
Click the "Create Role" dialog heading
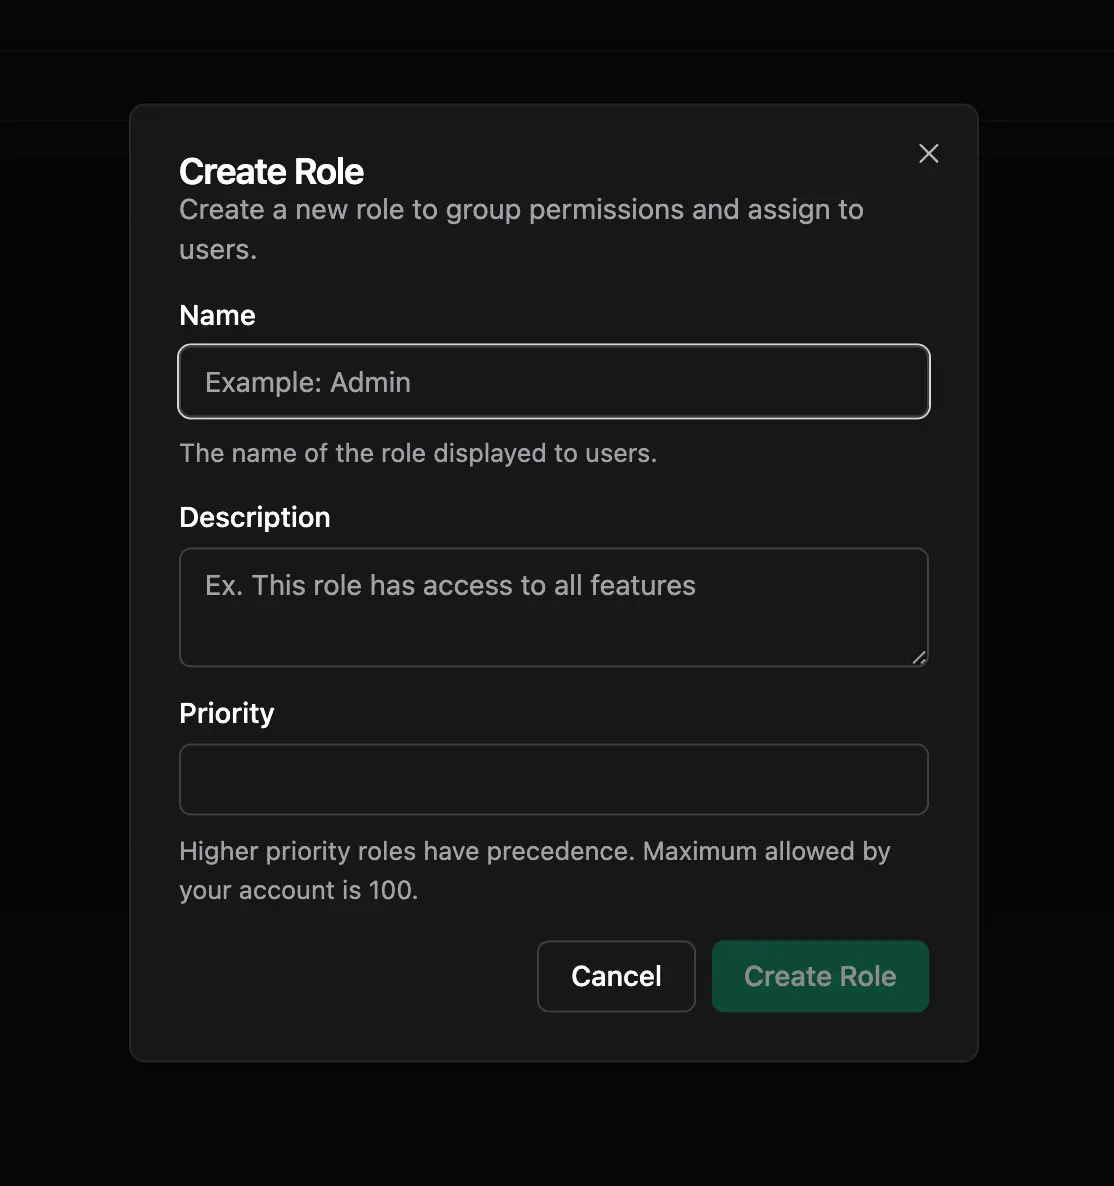pos(271,172)
